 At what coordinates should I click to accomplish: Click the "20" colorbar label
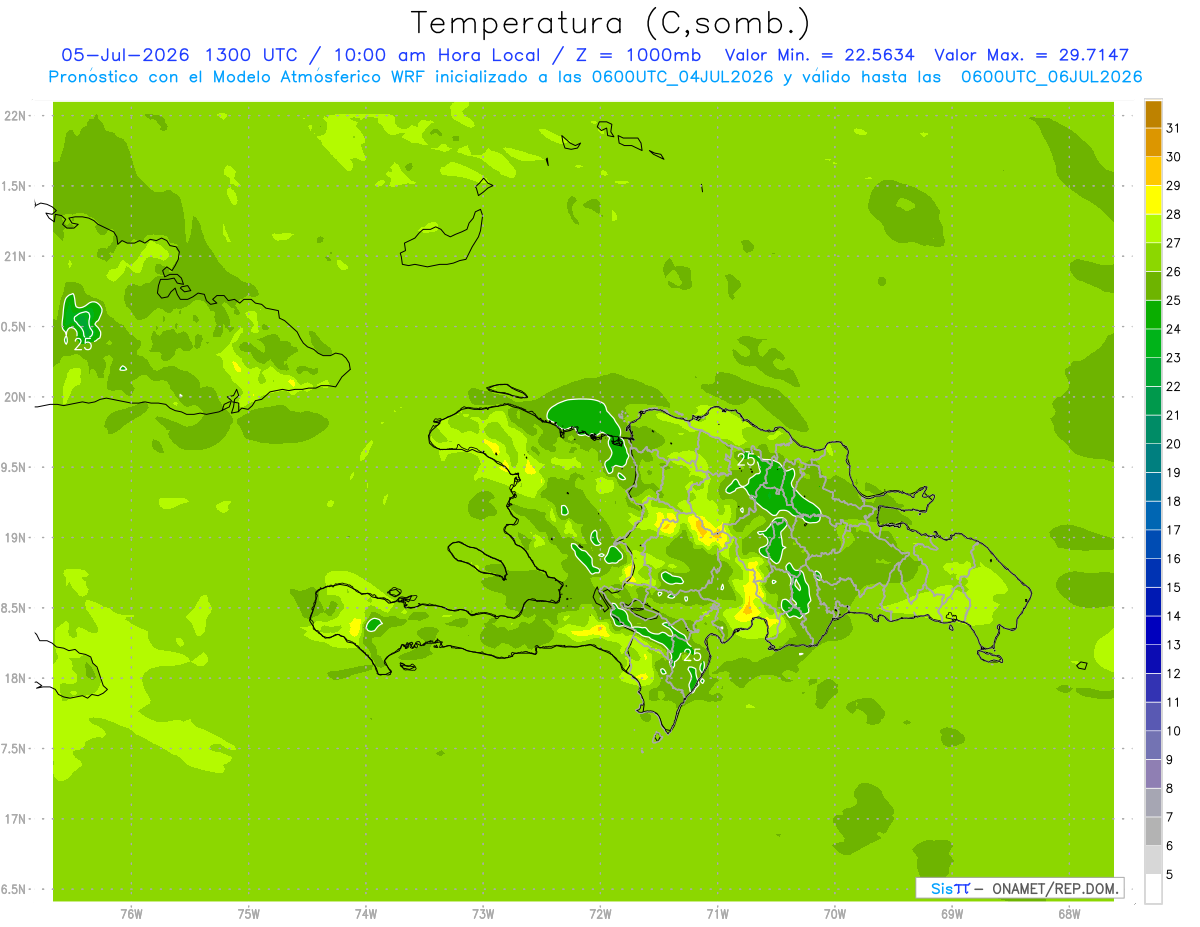coord(1174,444)
